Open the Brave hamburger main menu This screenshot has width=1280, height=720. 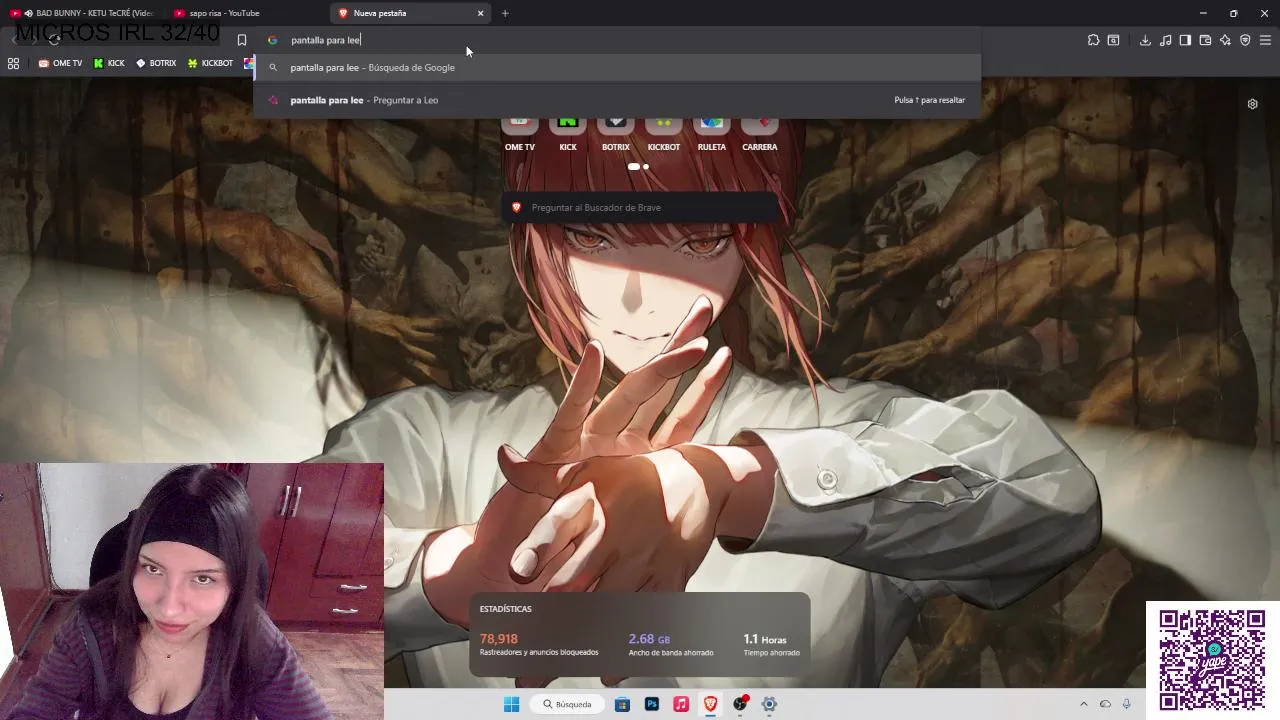tap(1265, 40)
